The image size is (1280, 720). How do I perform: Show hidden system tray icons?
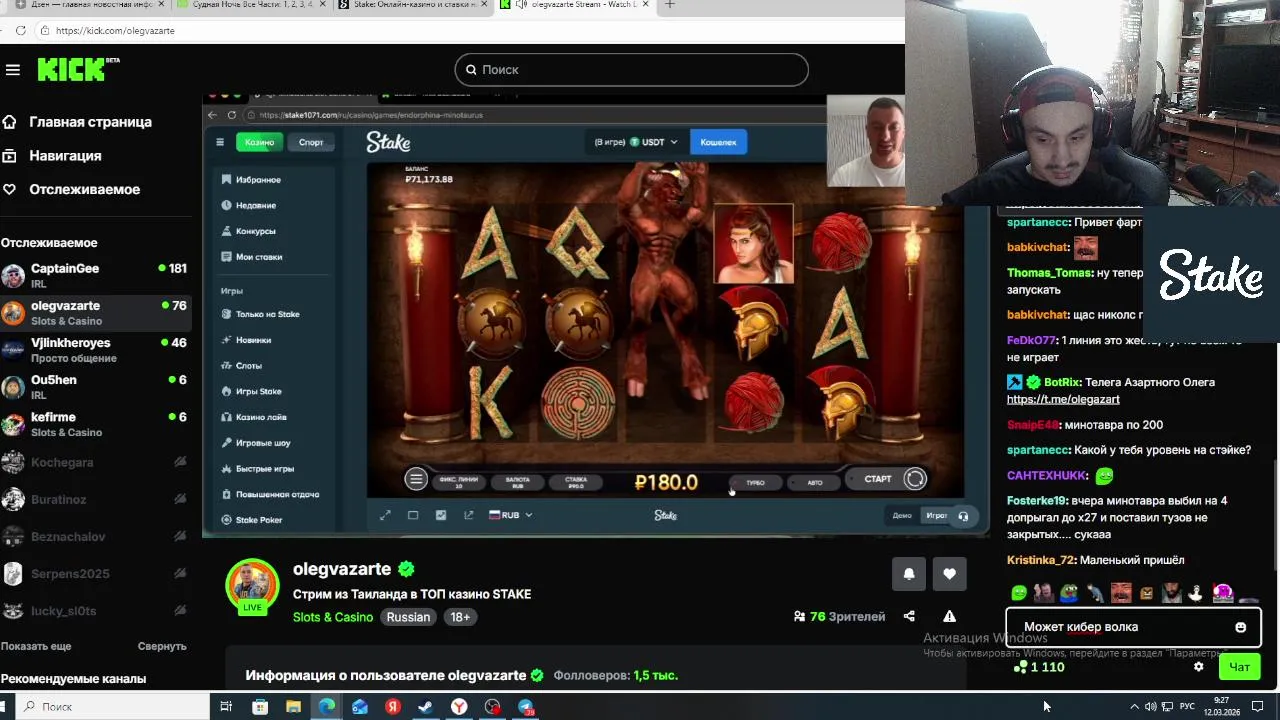[x=1134, y=706]
